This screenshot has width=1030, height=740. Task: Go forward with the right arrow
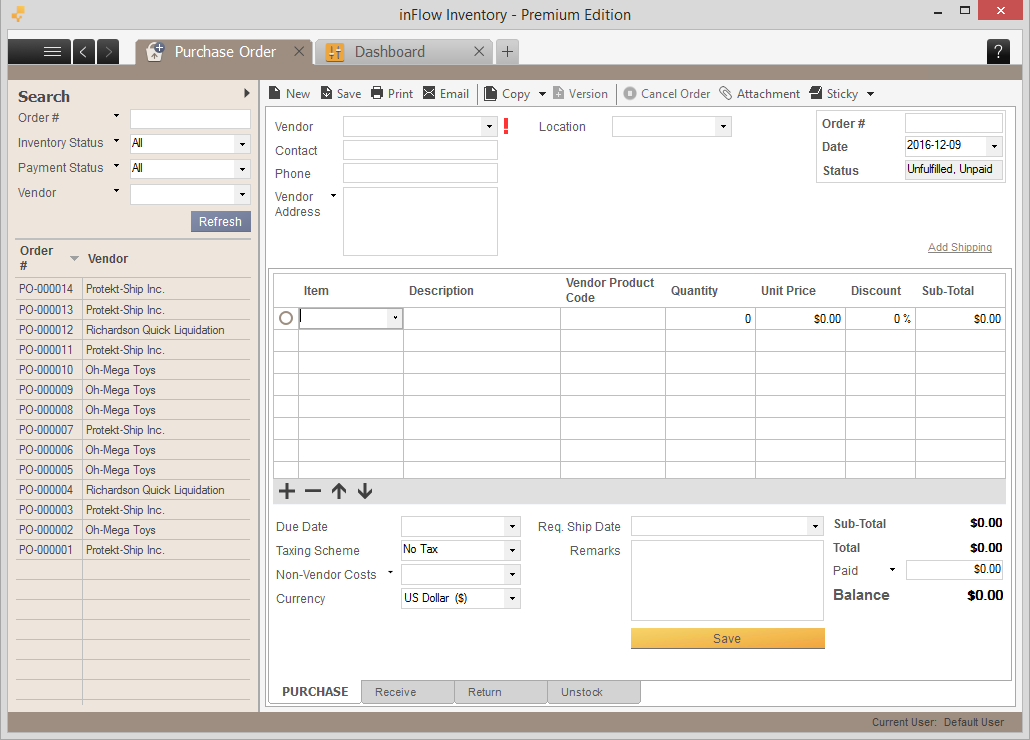(x=108, y=52)
